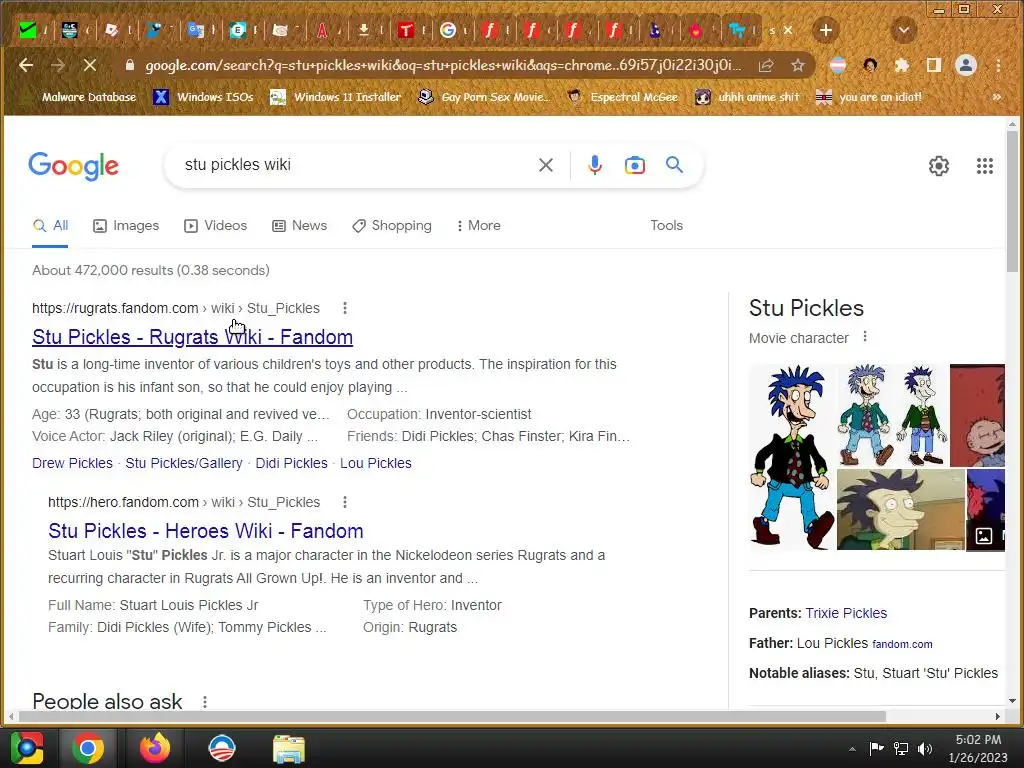Viewport: 1024px width, 768px height.
Task: Open the Chrome profile avatar
Action: [966, 65]
